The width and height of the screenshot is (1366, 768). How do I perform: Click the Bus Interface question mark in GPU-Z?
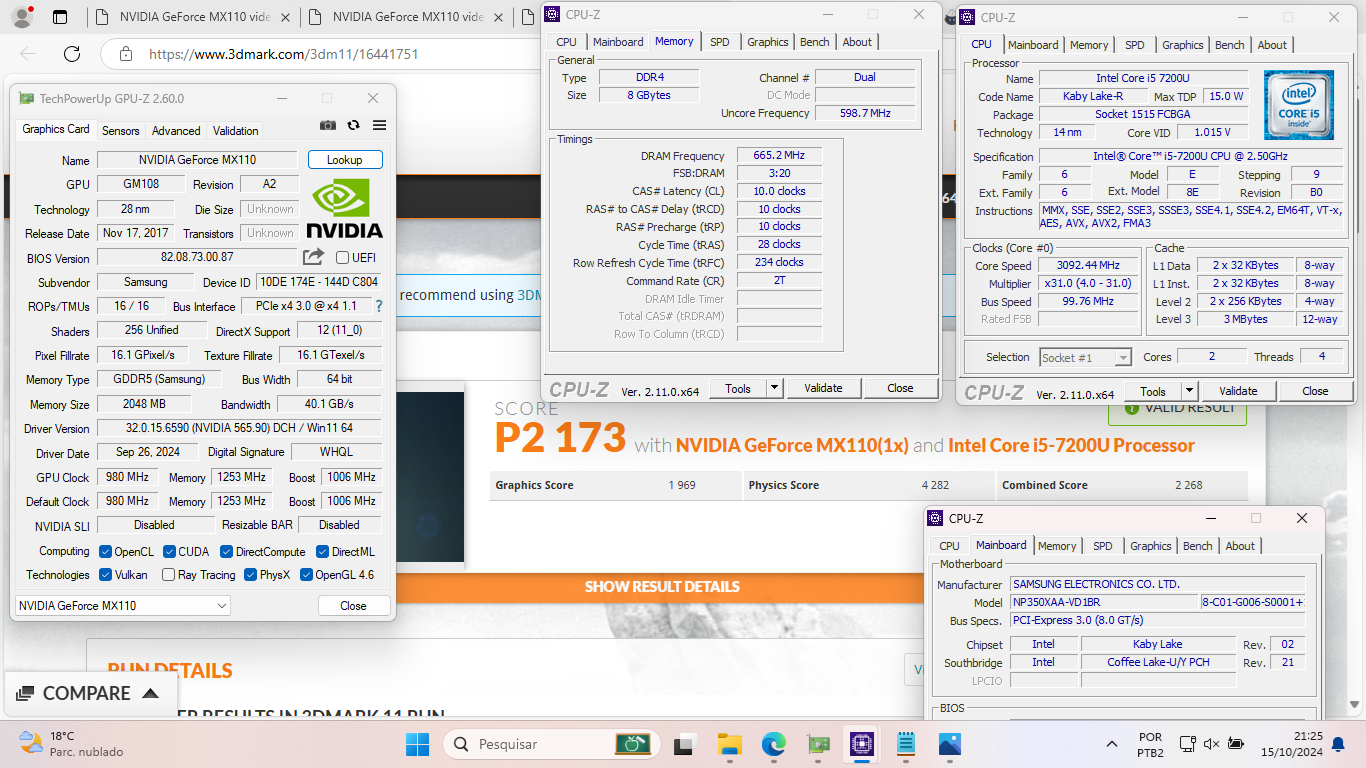pos(379,307)
